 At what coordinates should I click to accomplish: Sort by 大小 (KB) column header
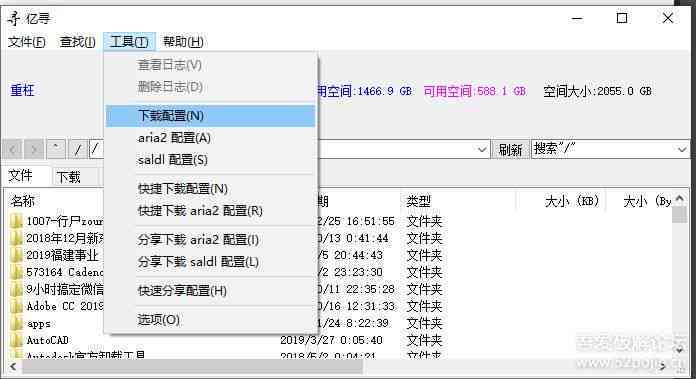pyautogui.click(x=572, y=201)
